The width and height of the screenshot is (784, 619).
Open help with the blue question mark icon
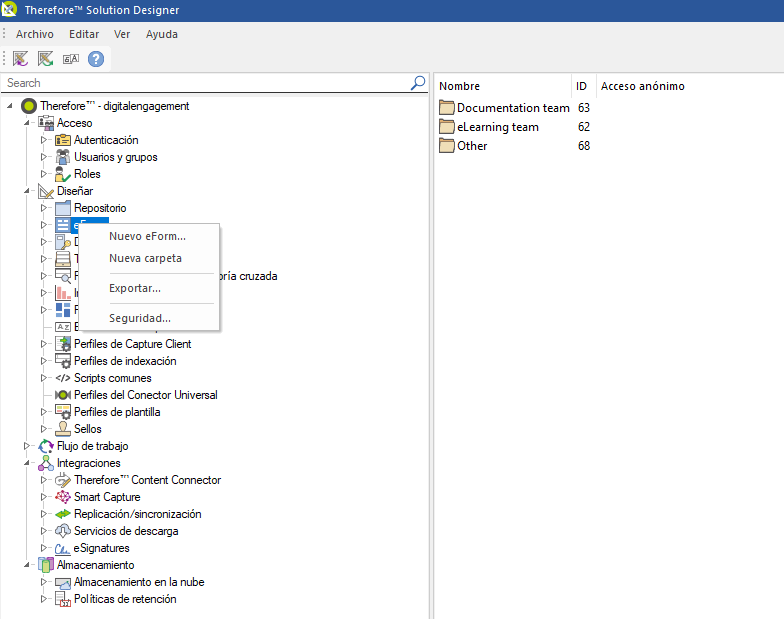[96, 59]
